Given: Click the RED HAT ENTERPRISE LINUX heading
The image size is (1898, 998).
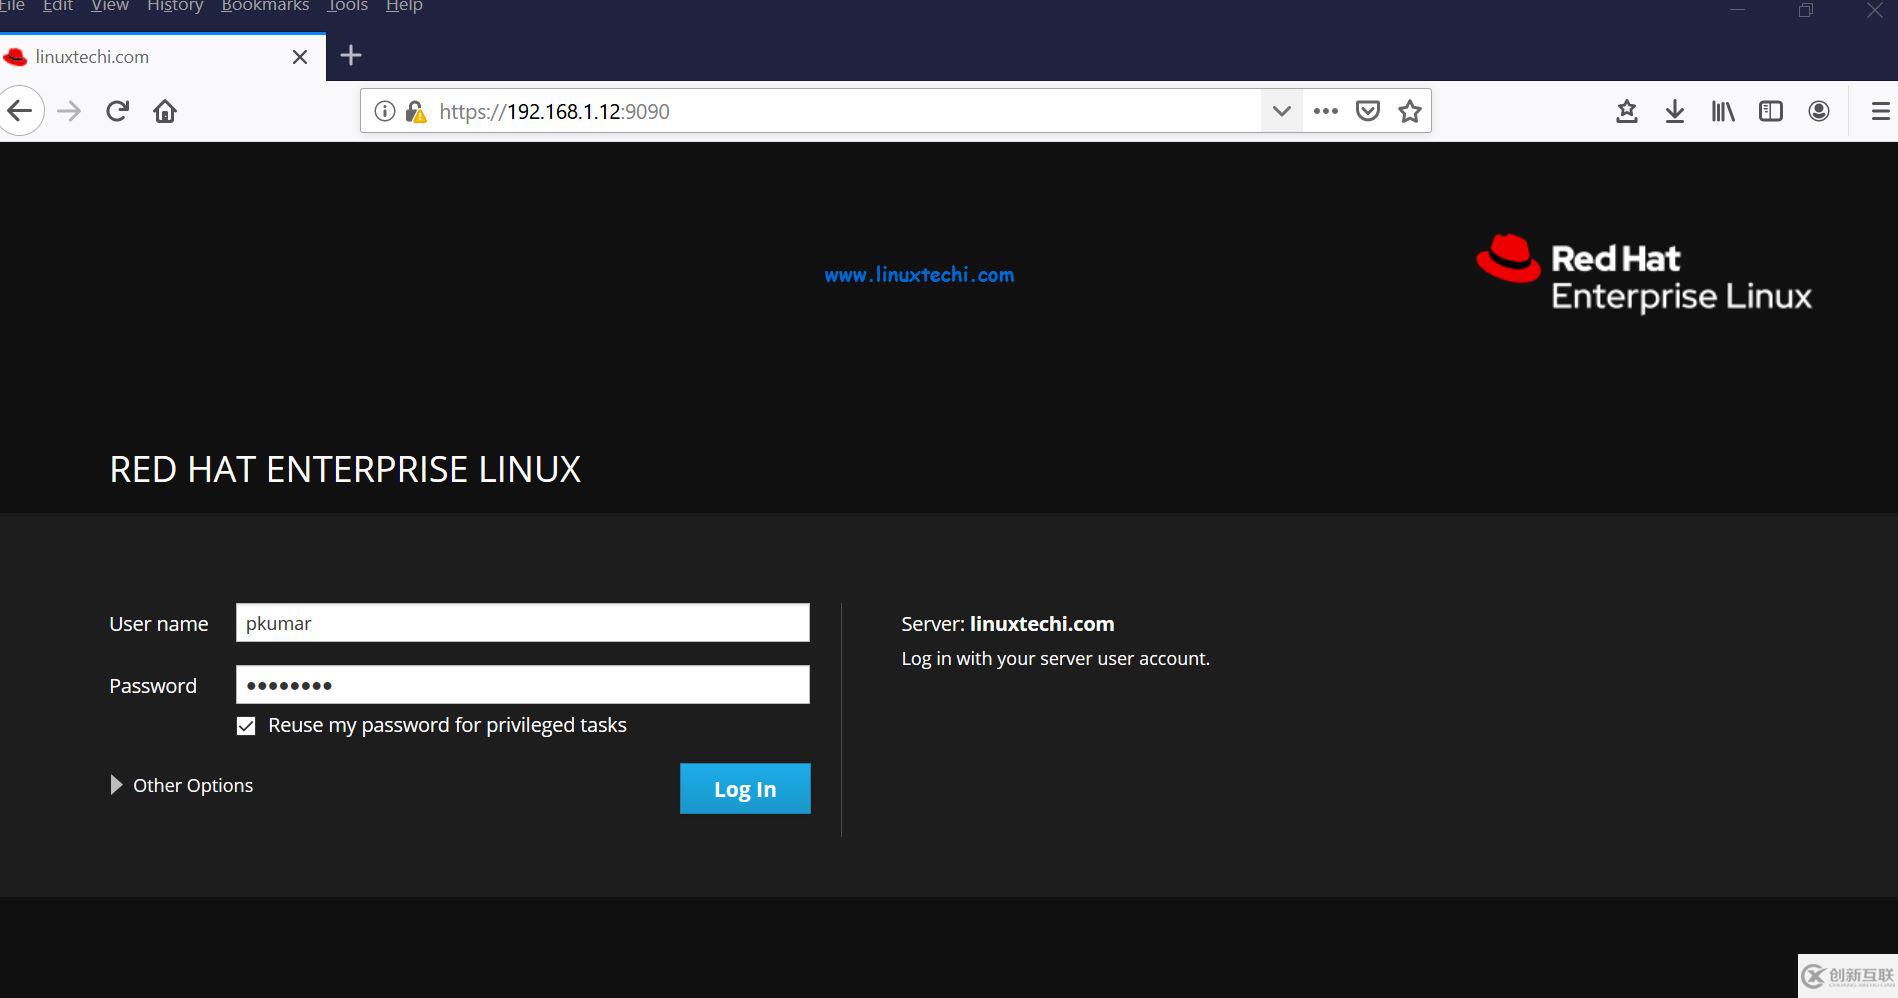Looking at the screenshot, I should pos(345,470).
